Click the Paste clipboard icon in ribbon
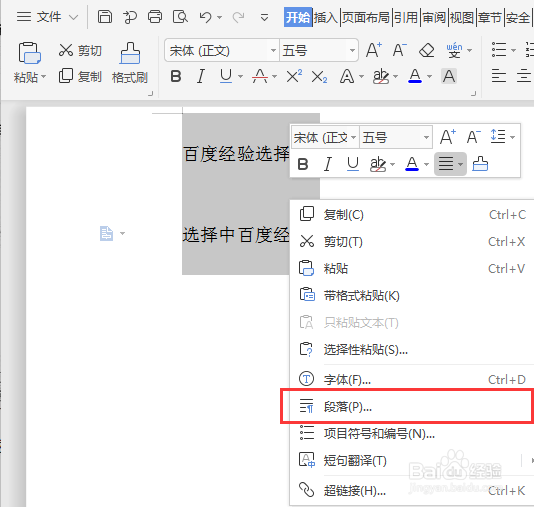 point(30,53)
